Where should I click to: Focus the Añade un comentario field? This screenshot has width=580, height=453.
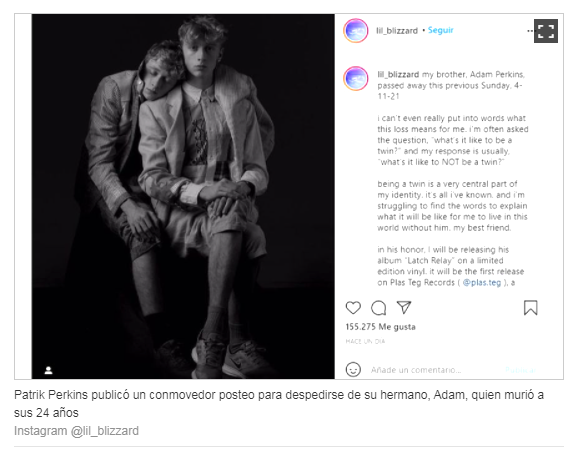pos(435,370)
